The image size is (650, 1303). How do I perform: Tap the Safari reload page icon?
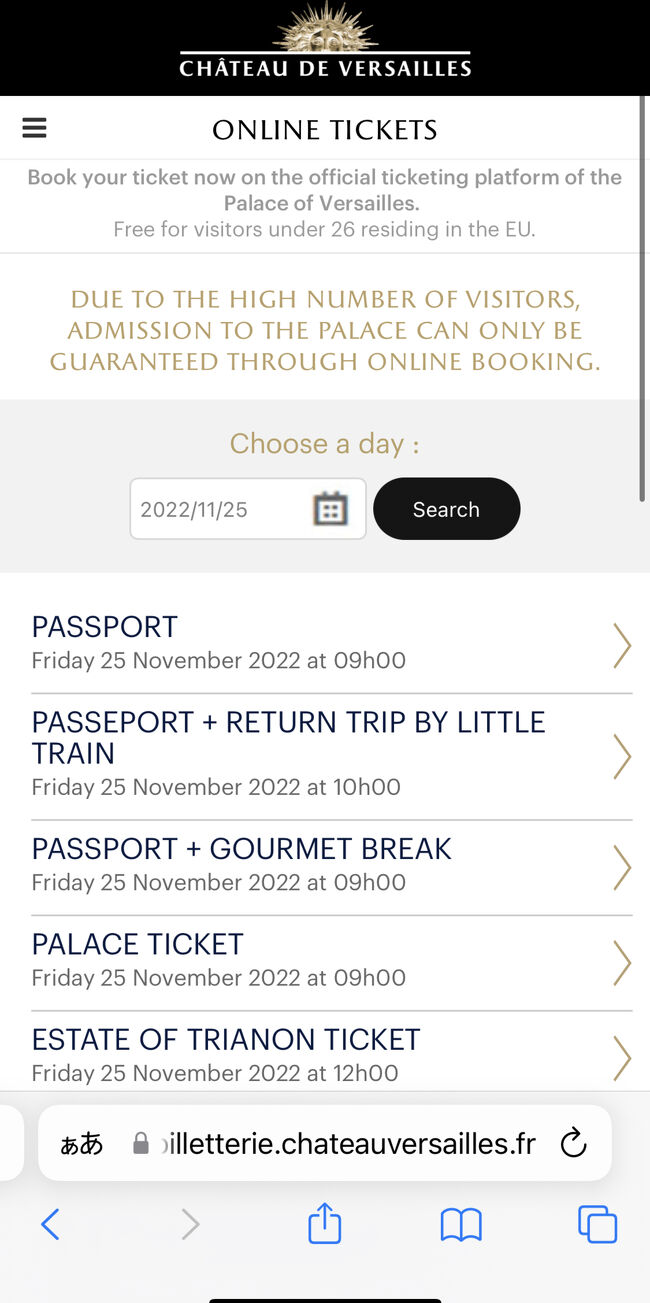click(x=573, y=1143)
